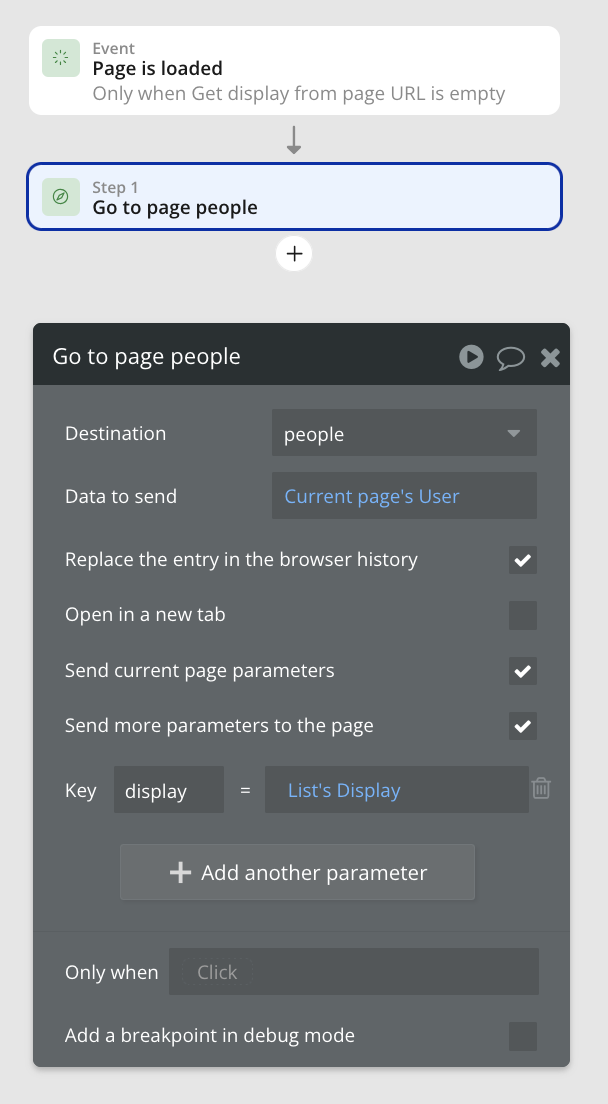Add a new step with plus button
Viewport: 608px width, 1104px height.
294,253
